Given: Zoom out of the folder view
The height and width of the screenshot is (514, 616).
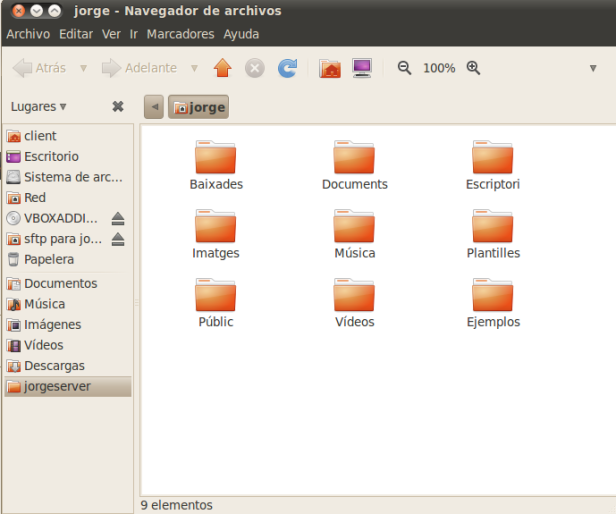Looking at the screenshot, I should 404,68.
